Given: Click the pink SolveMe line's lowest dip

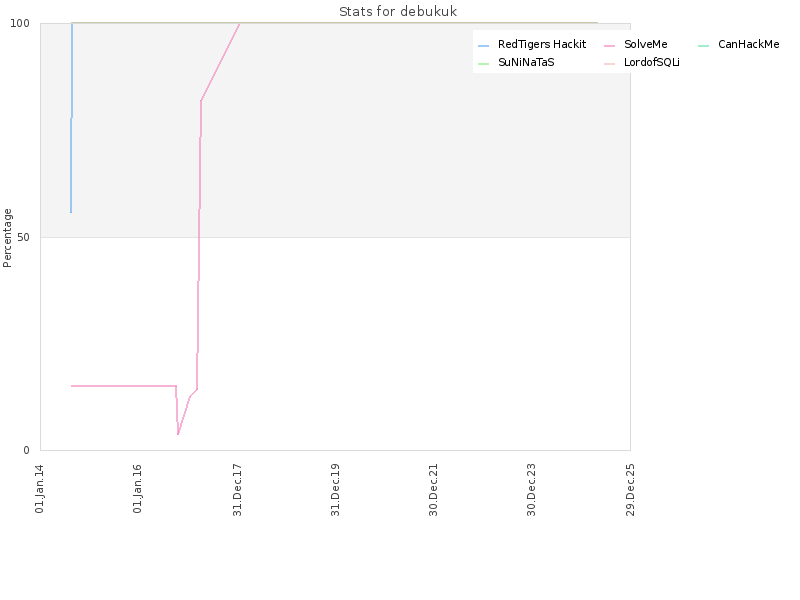Looking at the screenshot, I should pos(178,434).
